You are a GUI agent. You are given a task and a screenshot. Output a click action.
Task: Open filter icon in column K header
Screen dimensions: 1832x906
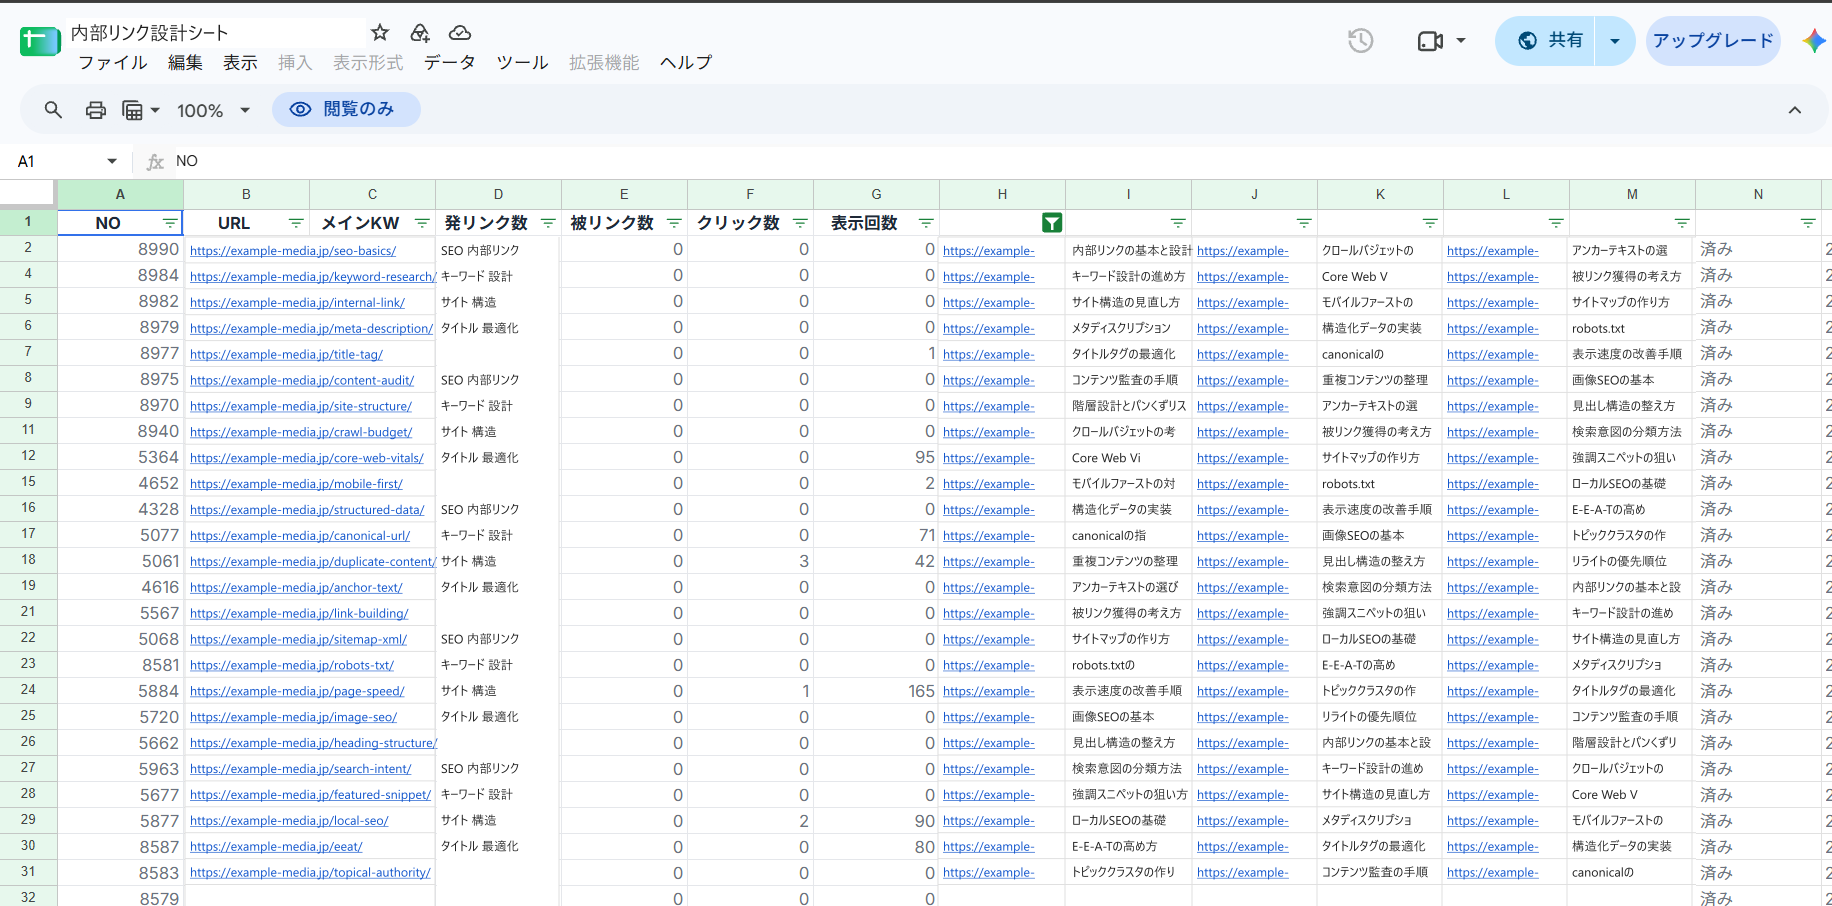click(1430, 223)
